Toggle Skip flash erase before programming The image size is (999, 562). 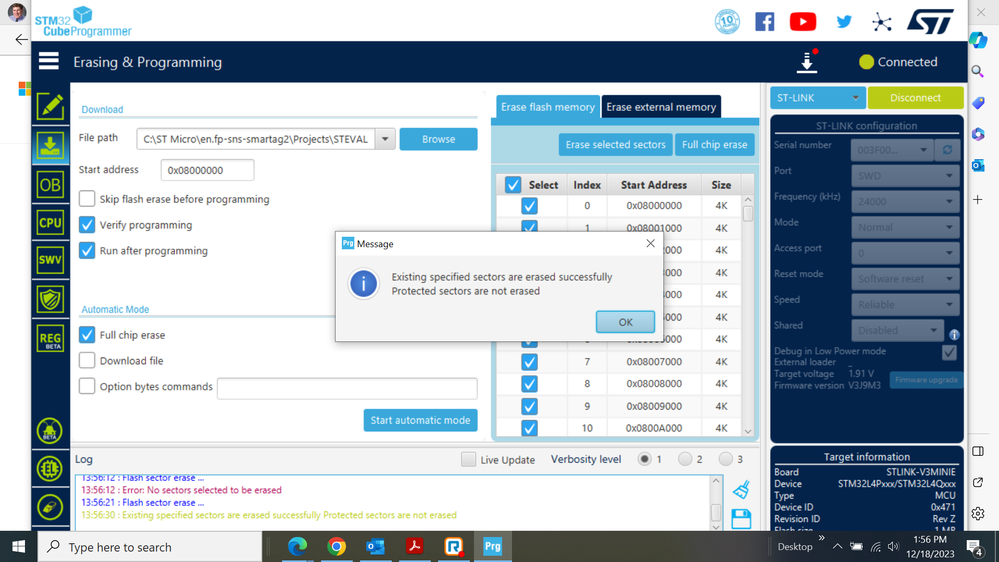click(x=87, y=199)
